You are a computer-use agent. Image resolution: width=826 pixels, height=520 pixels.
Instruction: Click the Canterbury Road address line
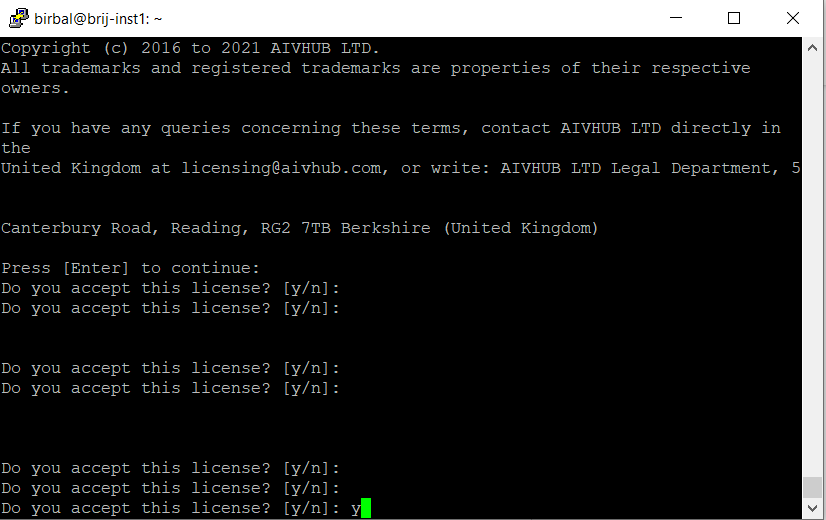(300, 228)
